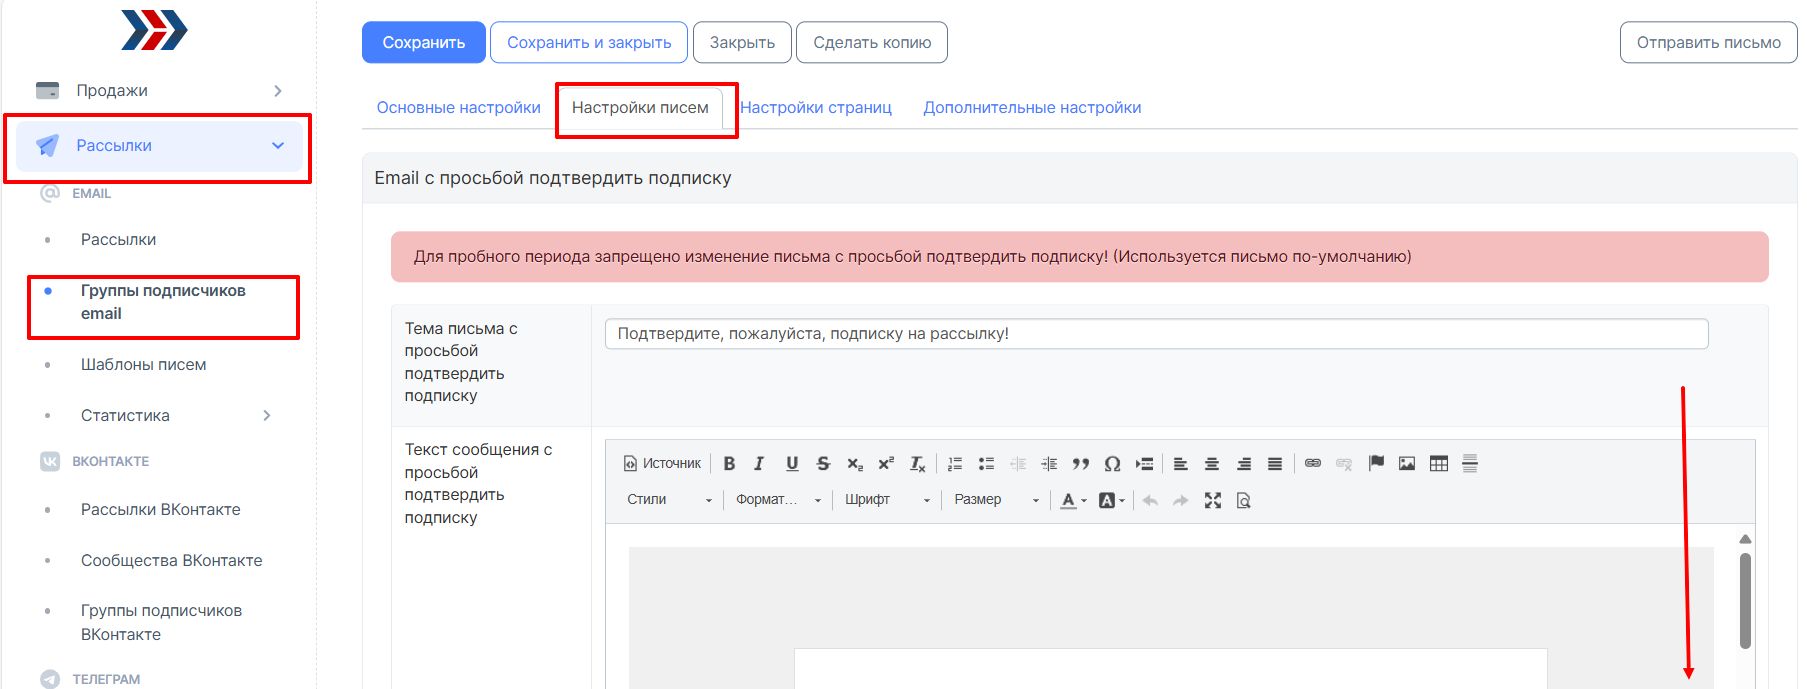Expand the Статистика submenu arrow

coord(267,416)
